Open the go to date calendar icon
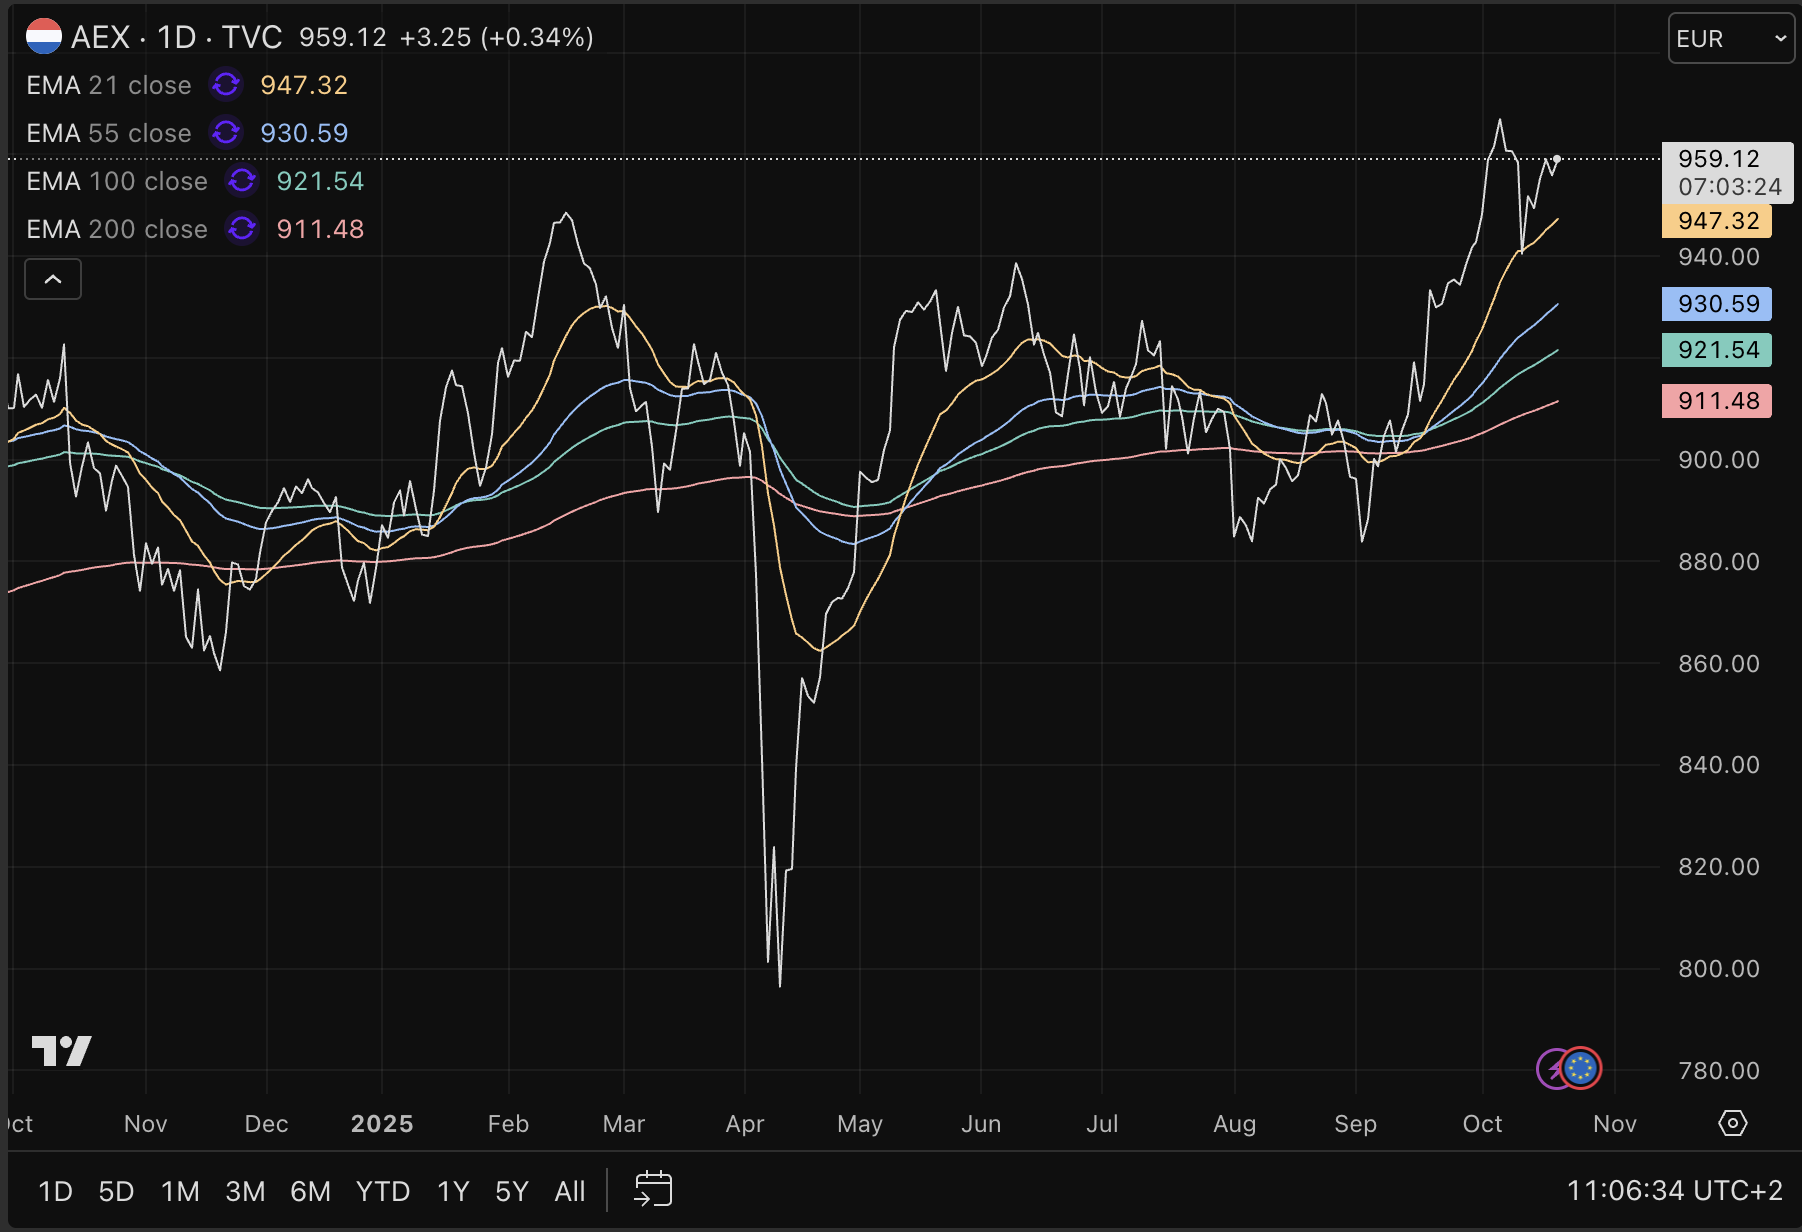This screenshot has height=1232, width=1802. click(x=653, y=1190)
